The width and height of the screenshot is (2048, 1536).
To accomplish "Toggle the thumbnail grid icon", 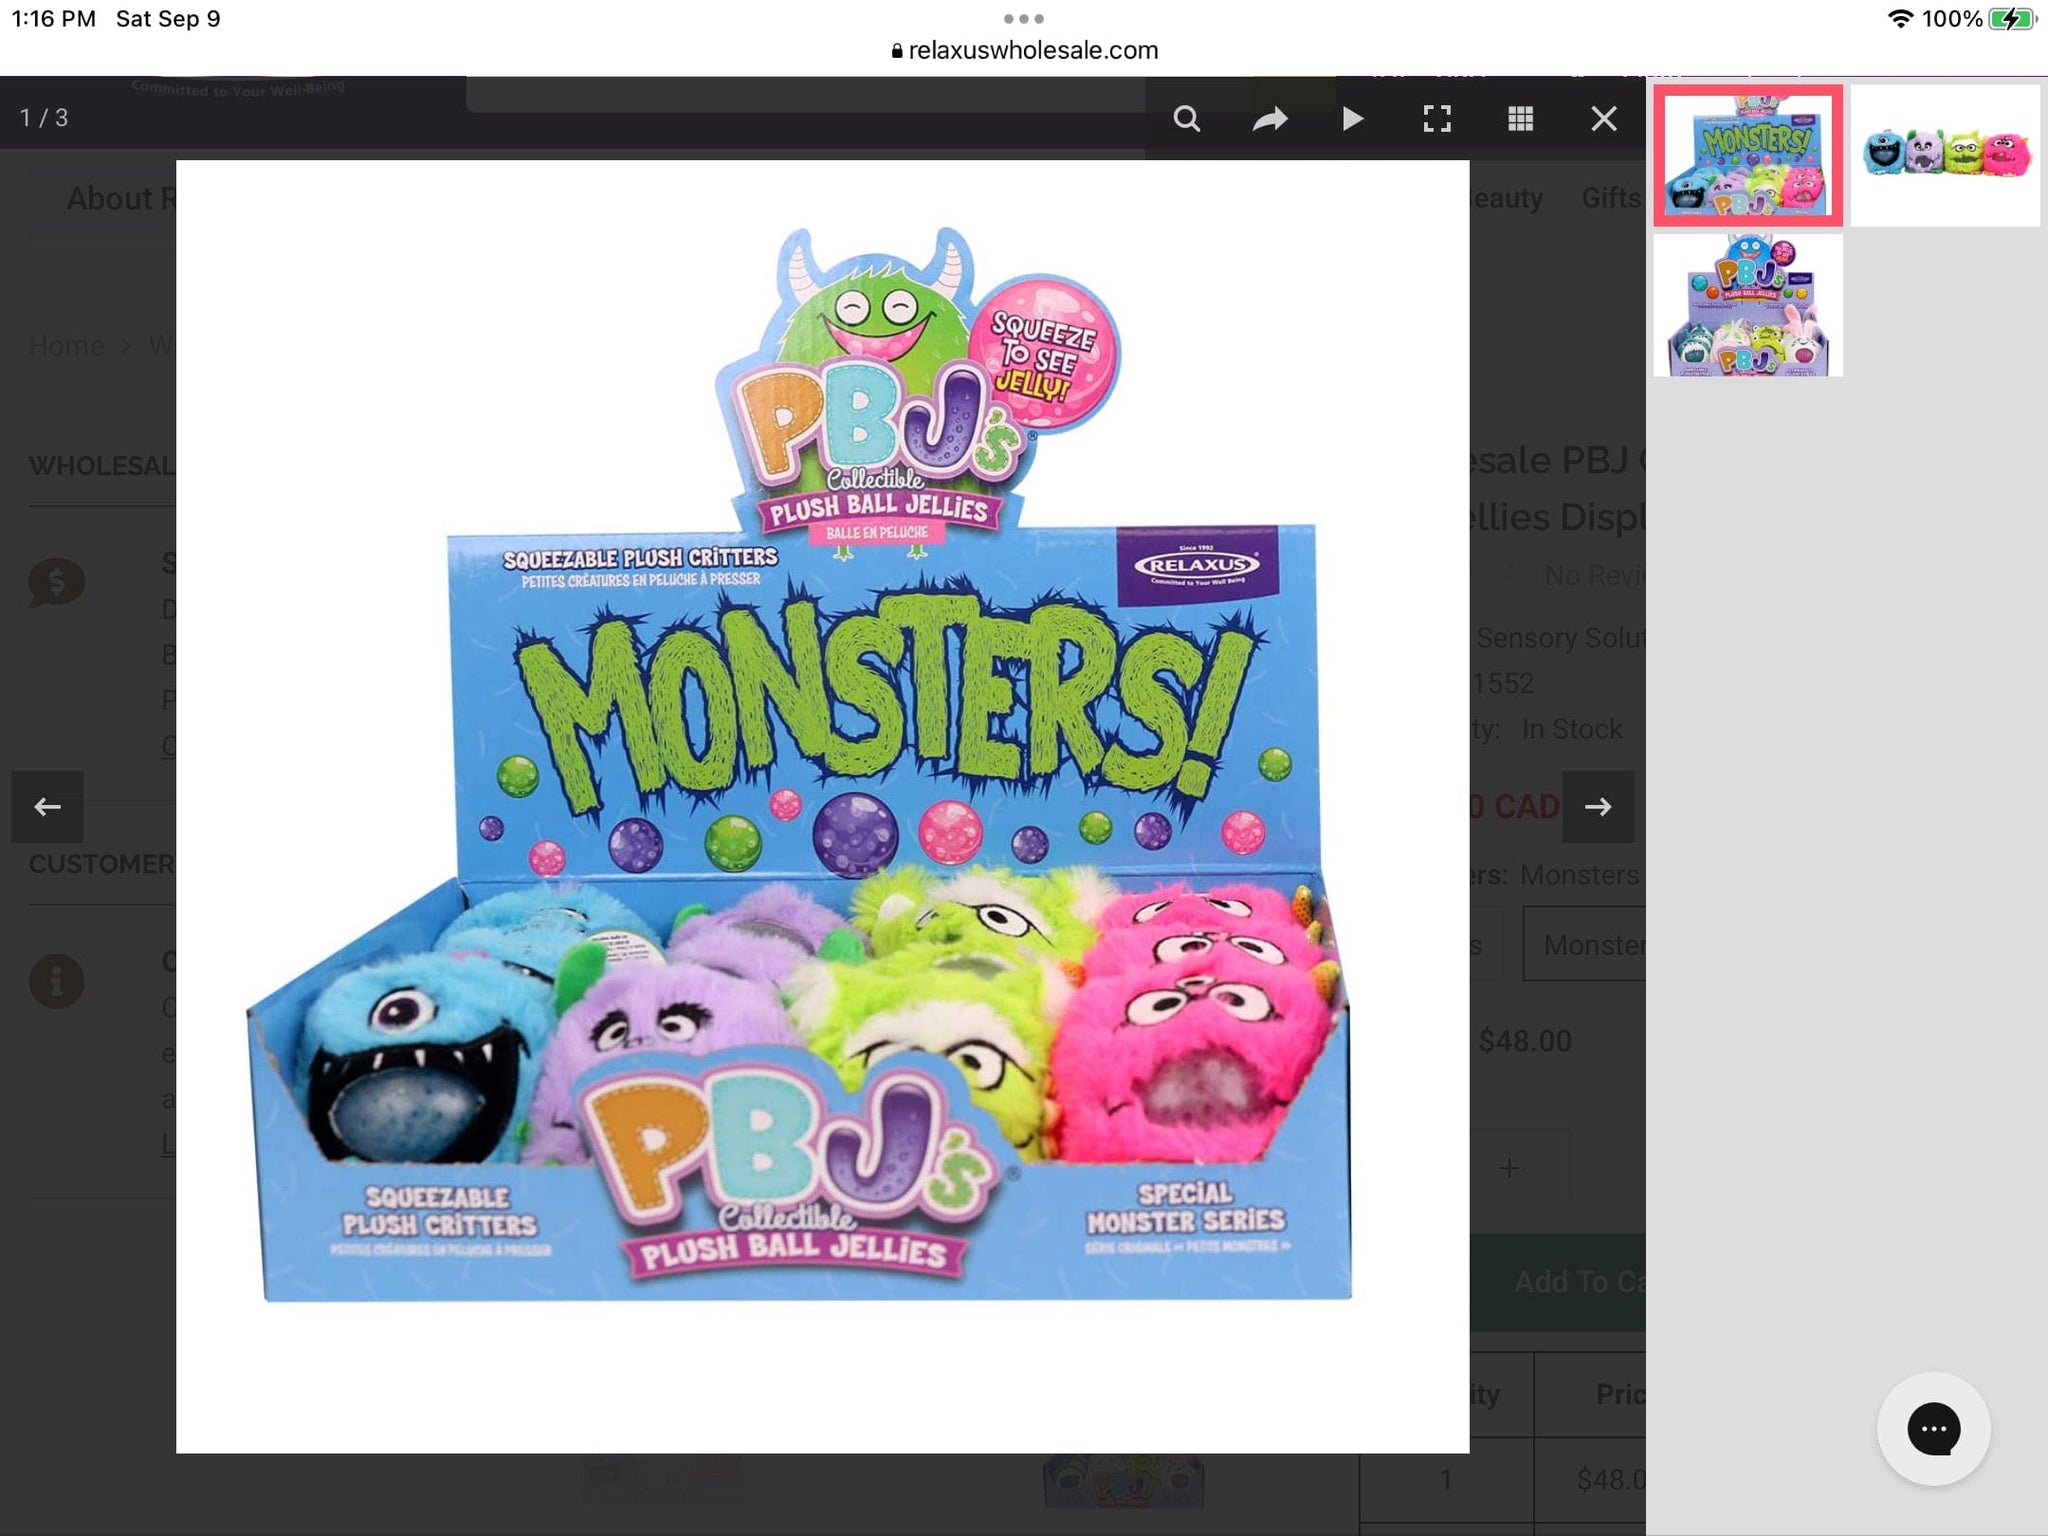I will coord(1520,119).
